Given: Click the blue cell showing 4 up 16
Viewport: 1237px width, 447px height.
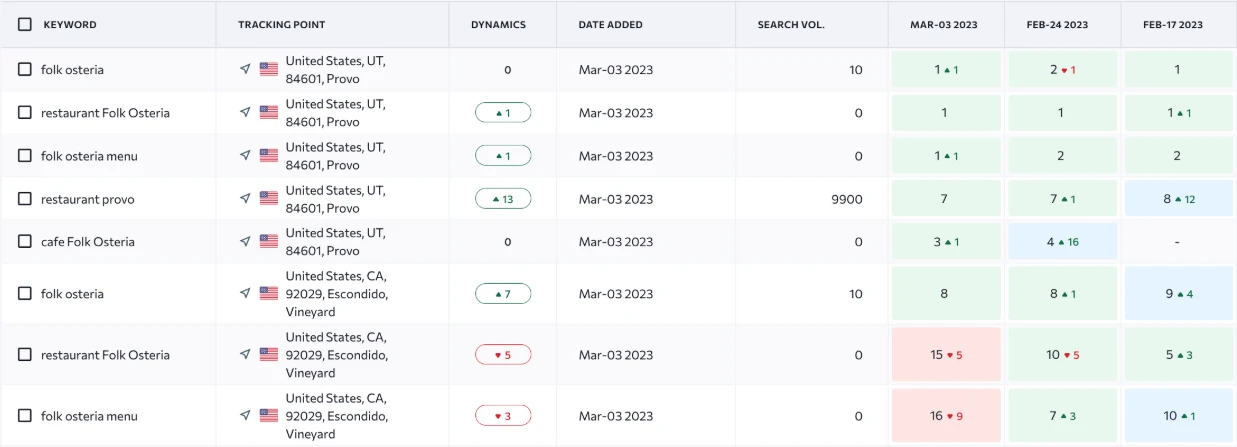Looking at the screenshot, I should pos(1062,242).
